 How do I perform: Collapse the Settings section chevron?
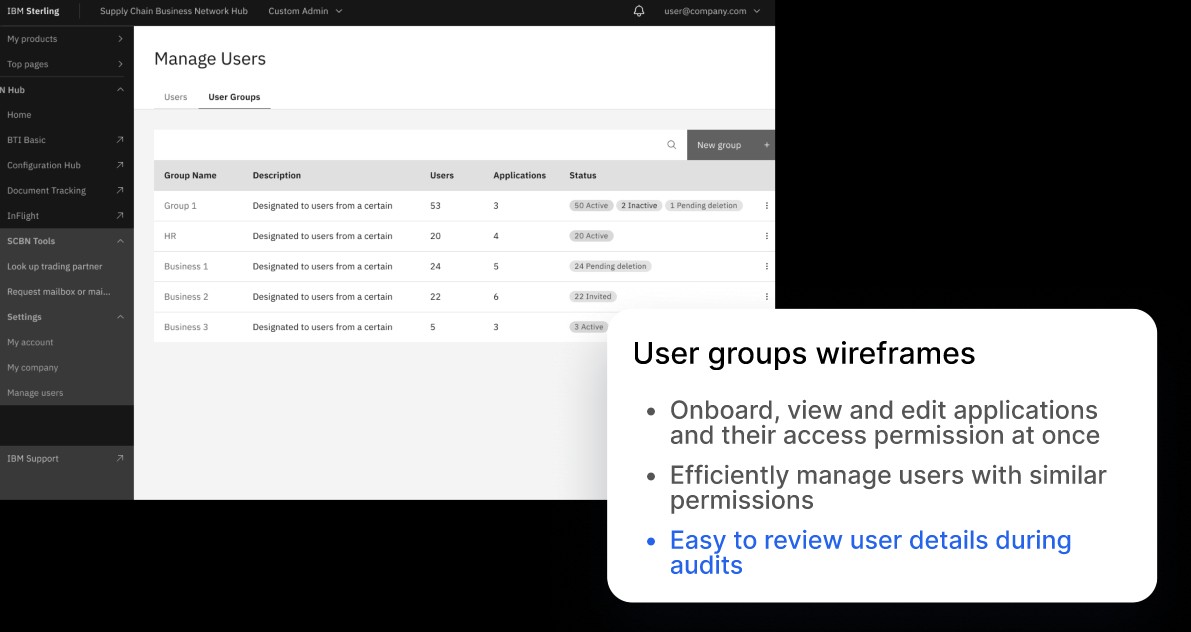120,317
